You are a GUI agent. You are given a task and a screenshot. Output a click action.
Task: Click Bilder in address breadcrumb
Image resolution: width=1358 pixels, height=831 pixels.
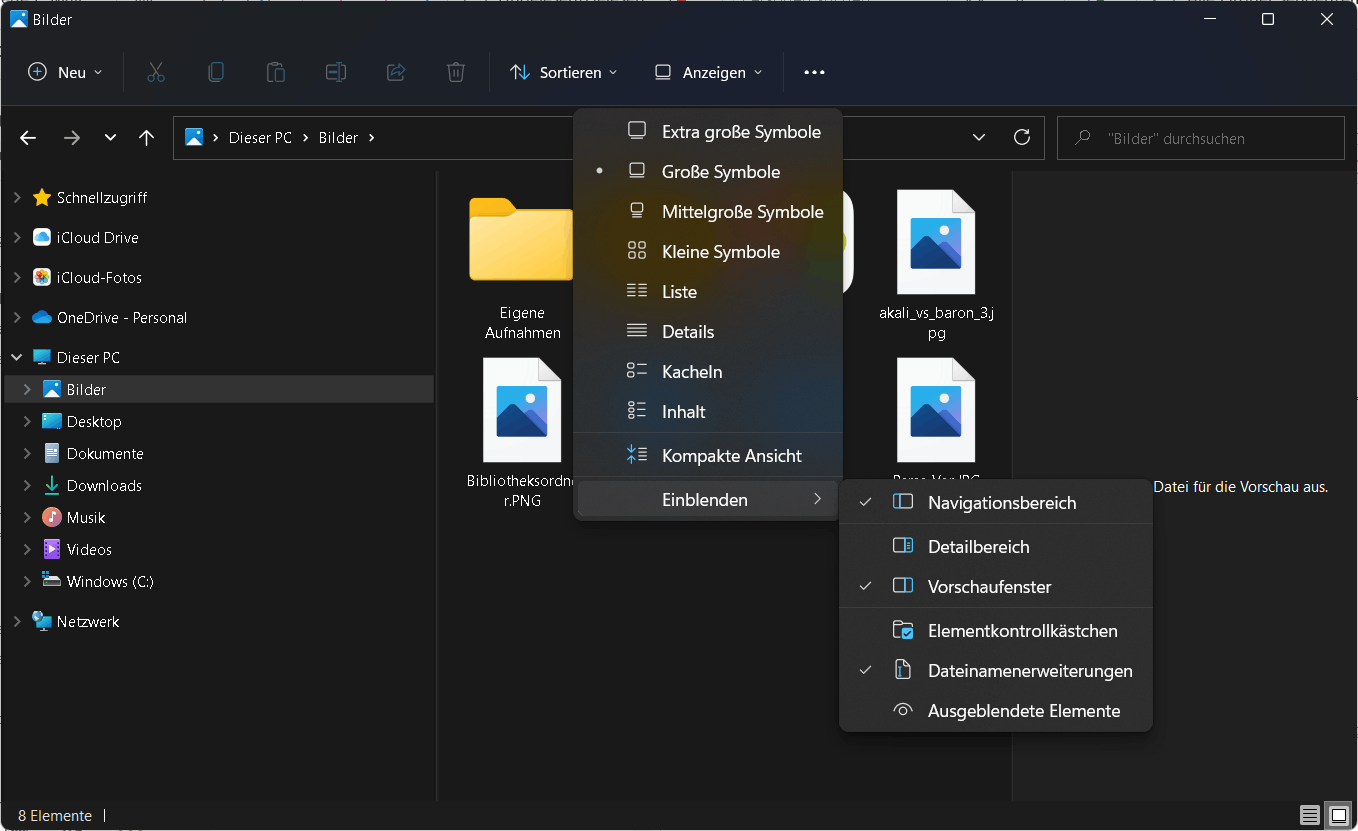pyautogui.click(x=338, y=138)
